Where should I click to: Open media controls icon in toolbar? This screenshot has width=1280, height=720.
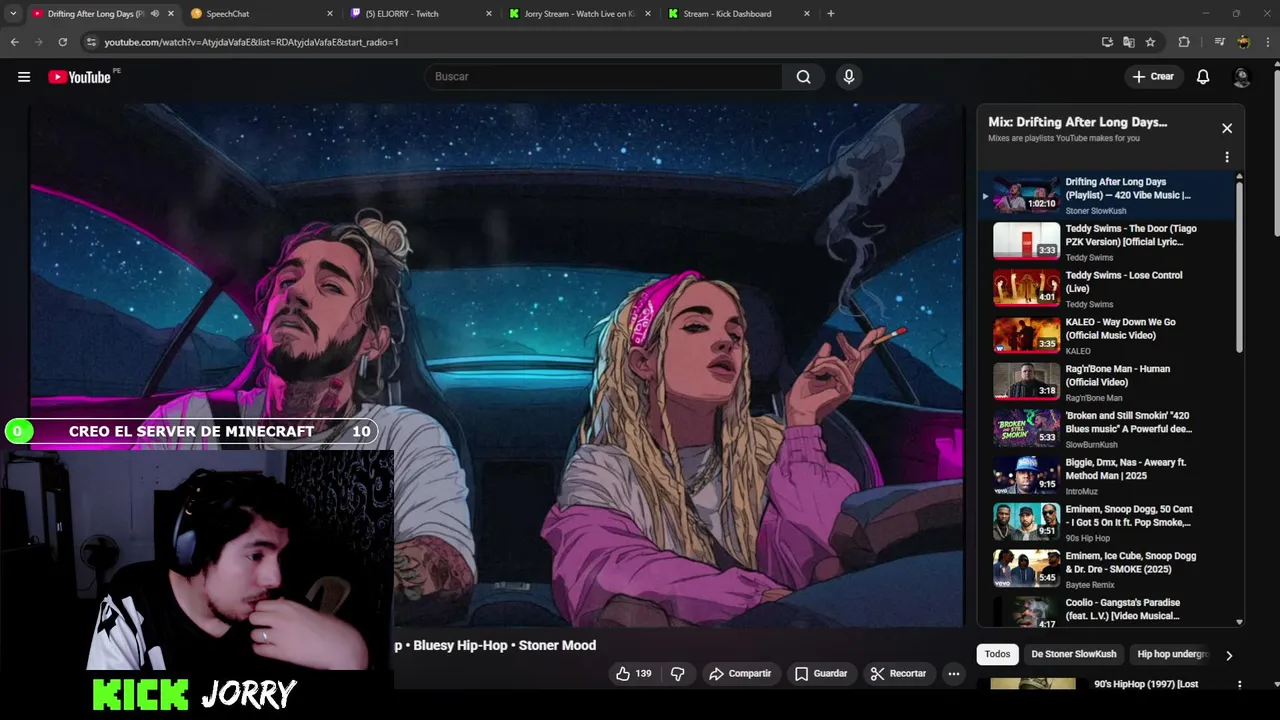point(1219,42)
